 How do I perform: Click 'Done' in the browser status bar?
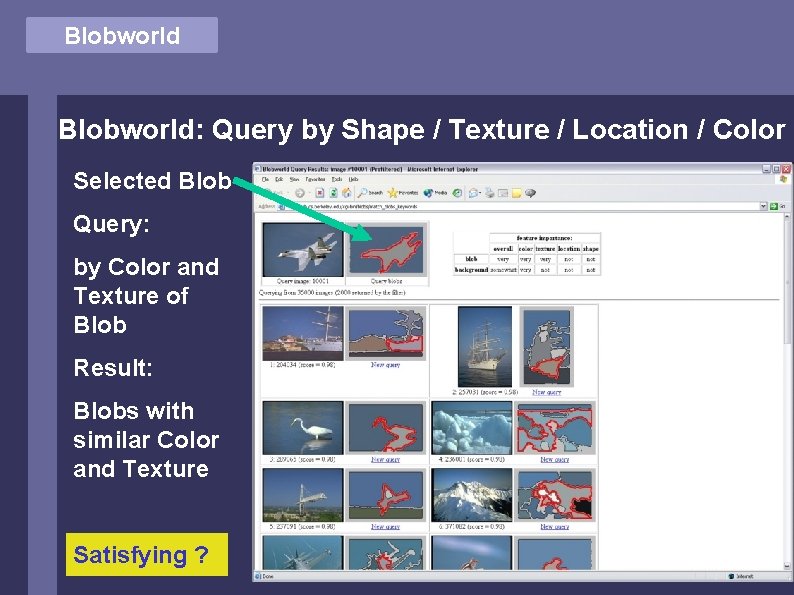pyautogui.click(x=268, y=576)
